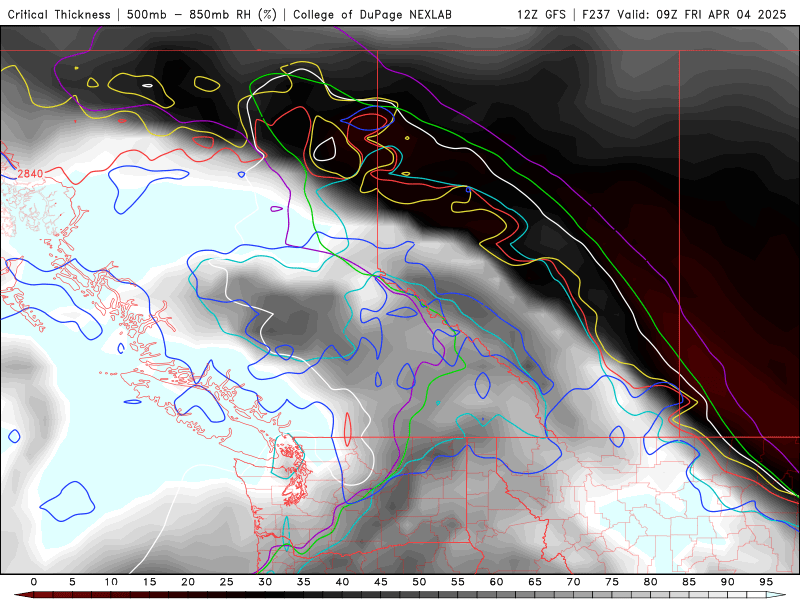Click the "F237" forecast hour text
The image size is (800, 600).
coord(596,14)
